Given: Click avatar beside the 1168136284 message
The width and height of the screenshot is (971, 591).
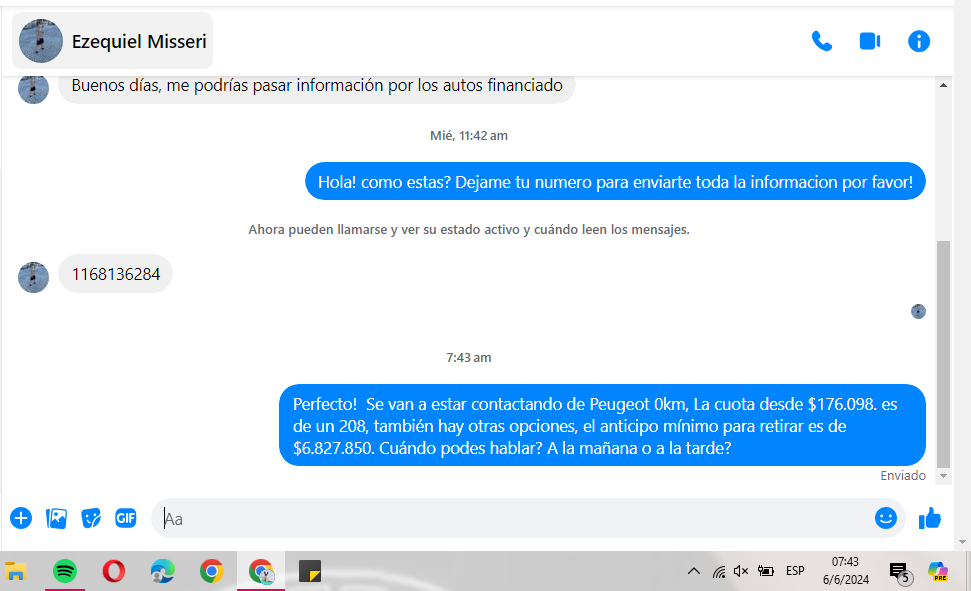Looking at the screenshot, I should tap(33, 277).
